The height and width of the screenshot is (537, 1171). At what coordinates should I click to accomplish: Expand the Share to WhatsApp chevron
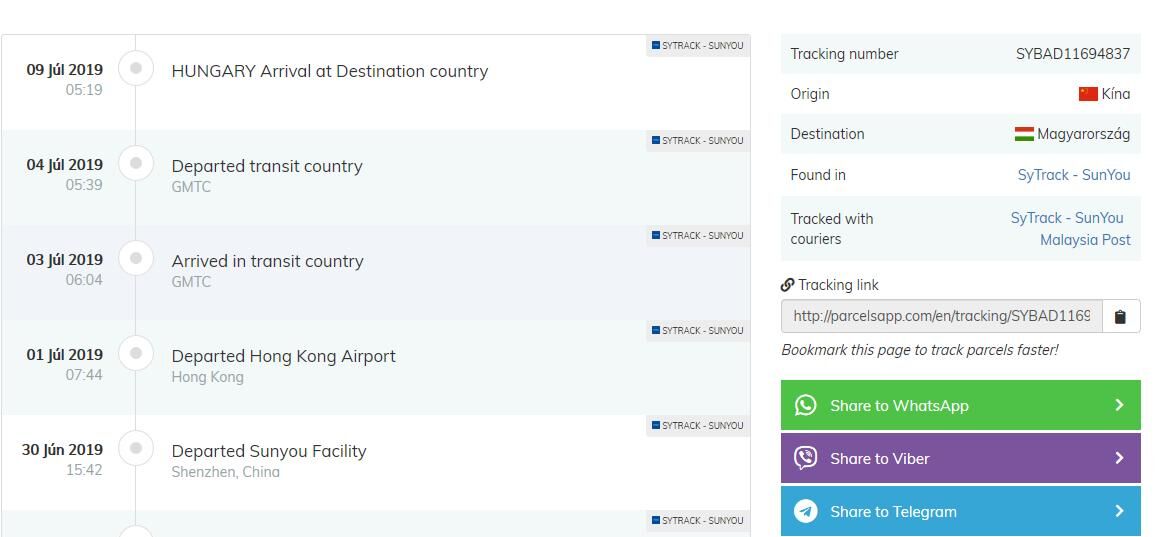click(1119, 405)
